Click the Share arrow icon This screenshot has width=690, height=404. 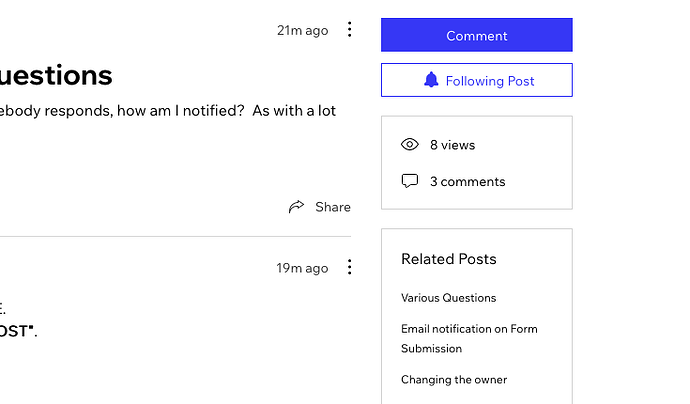(296, 207)
